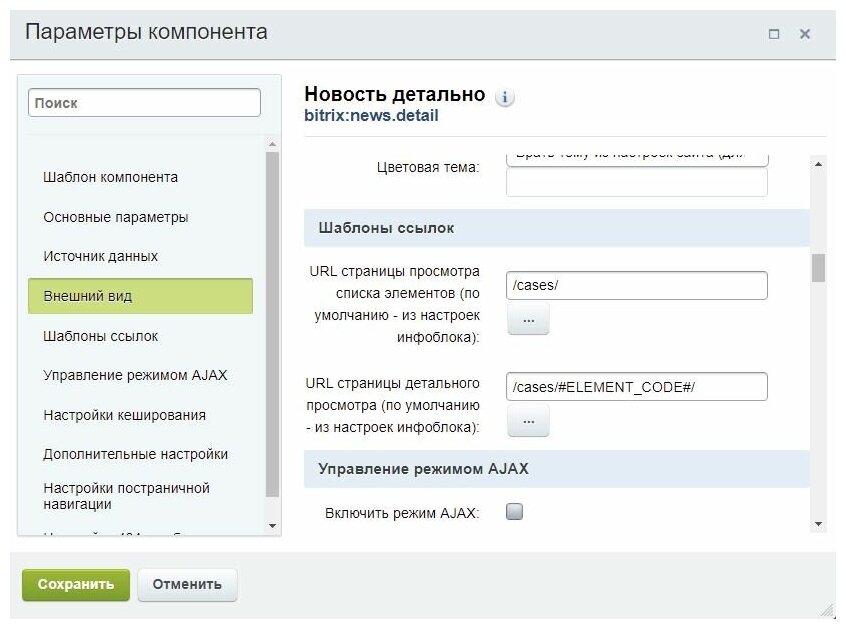
Task: Open Источник данных section
Action: click(x=100, y=256)
